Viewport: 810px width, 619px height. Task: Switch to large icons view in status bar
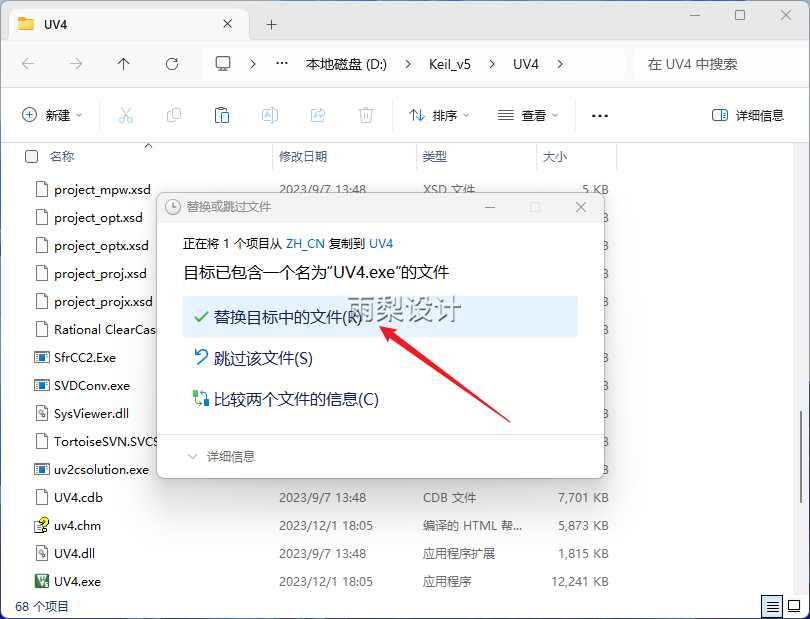click(x=793, y=606)
